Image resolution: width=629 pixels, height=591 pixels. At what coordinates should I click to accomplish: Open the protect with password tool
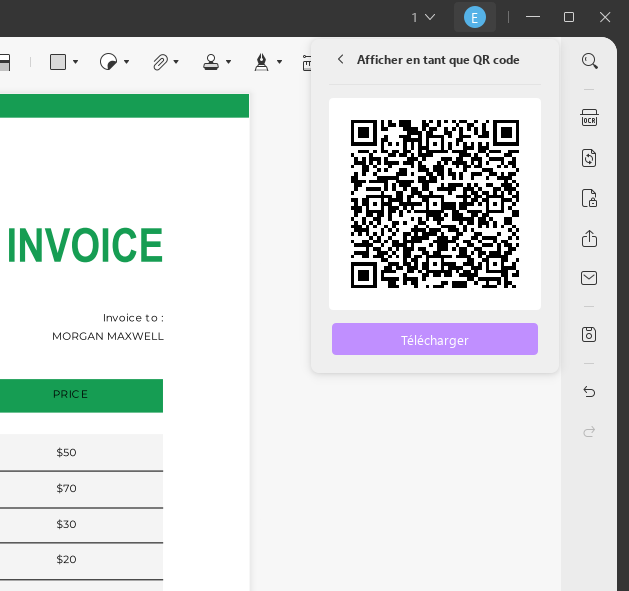pos(589,198)
